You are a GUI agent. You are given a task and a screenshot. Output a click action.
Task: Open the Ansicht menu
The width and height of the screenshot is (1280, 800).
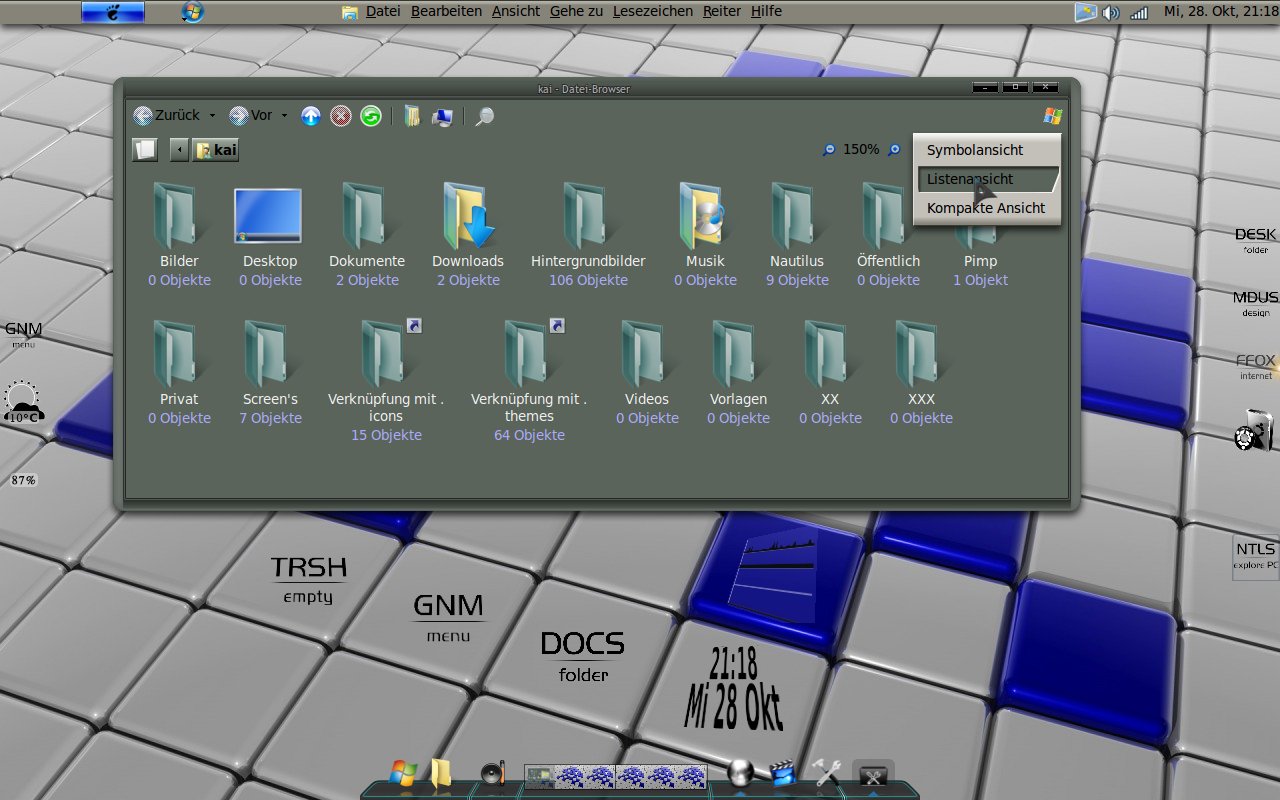(515, 11)
